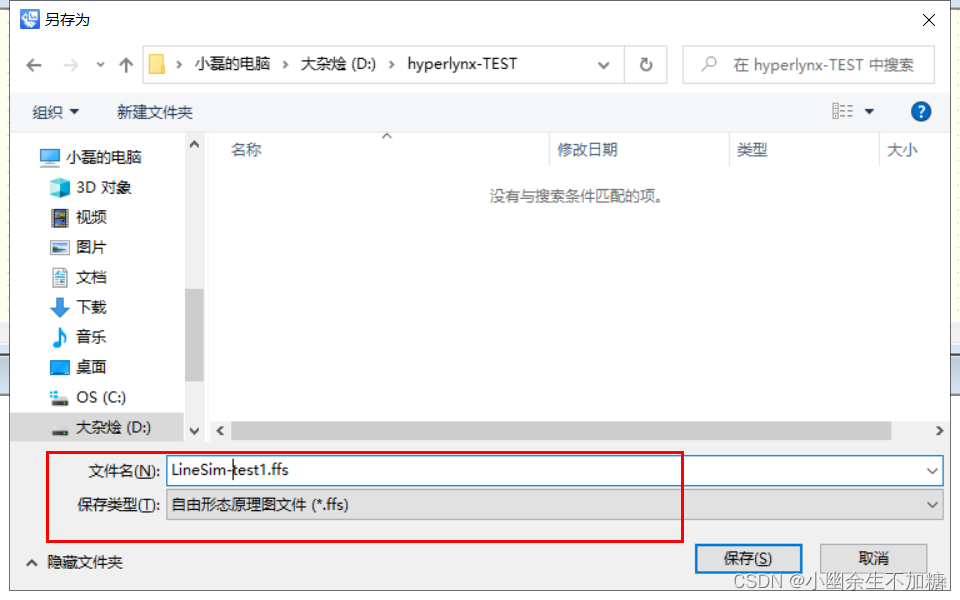The image size is (960, 600).
Task: Open Help with the question mark icon
Action: pos(921,111)
